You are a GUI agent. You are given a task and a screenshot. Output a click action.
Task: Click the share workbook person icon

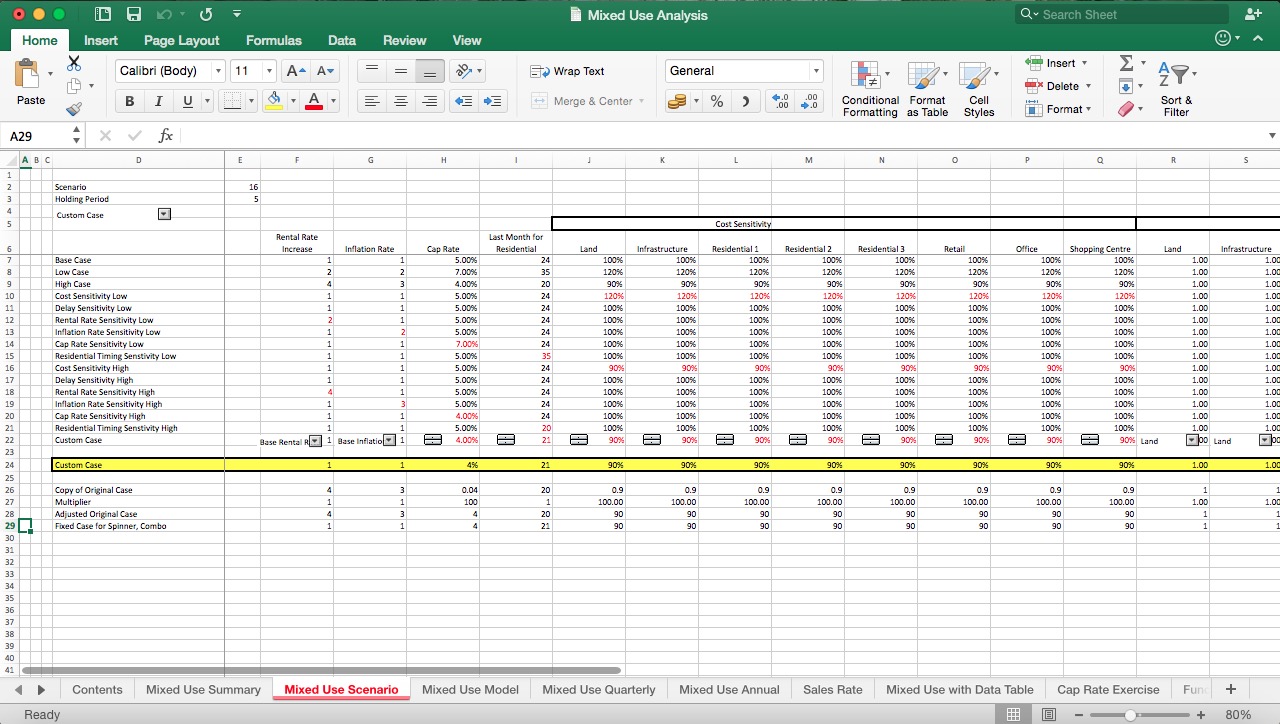click(x=1253, y=14)
